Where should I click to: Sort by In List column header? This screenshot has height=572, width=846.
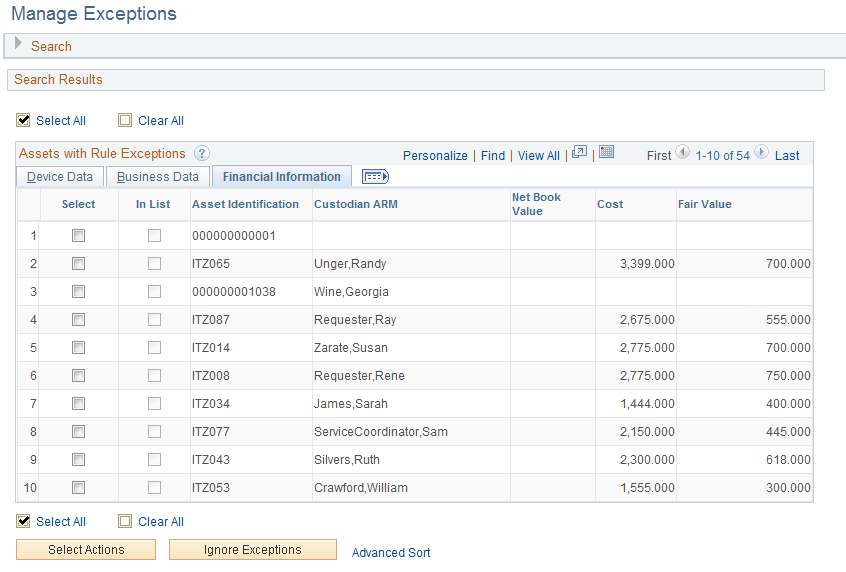pyautogui.click(x=153, y=204)
